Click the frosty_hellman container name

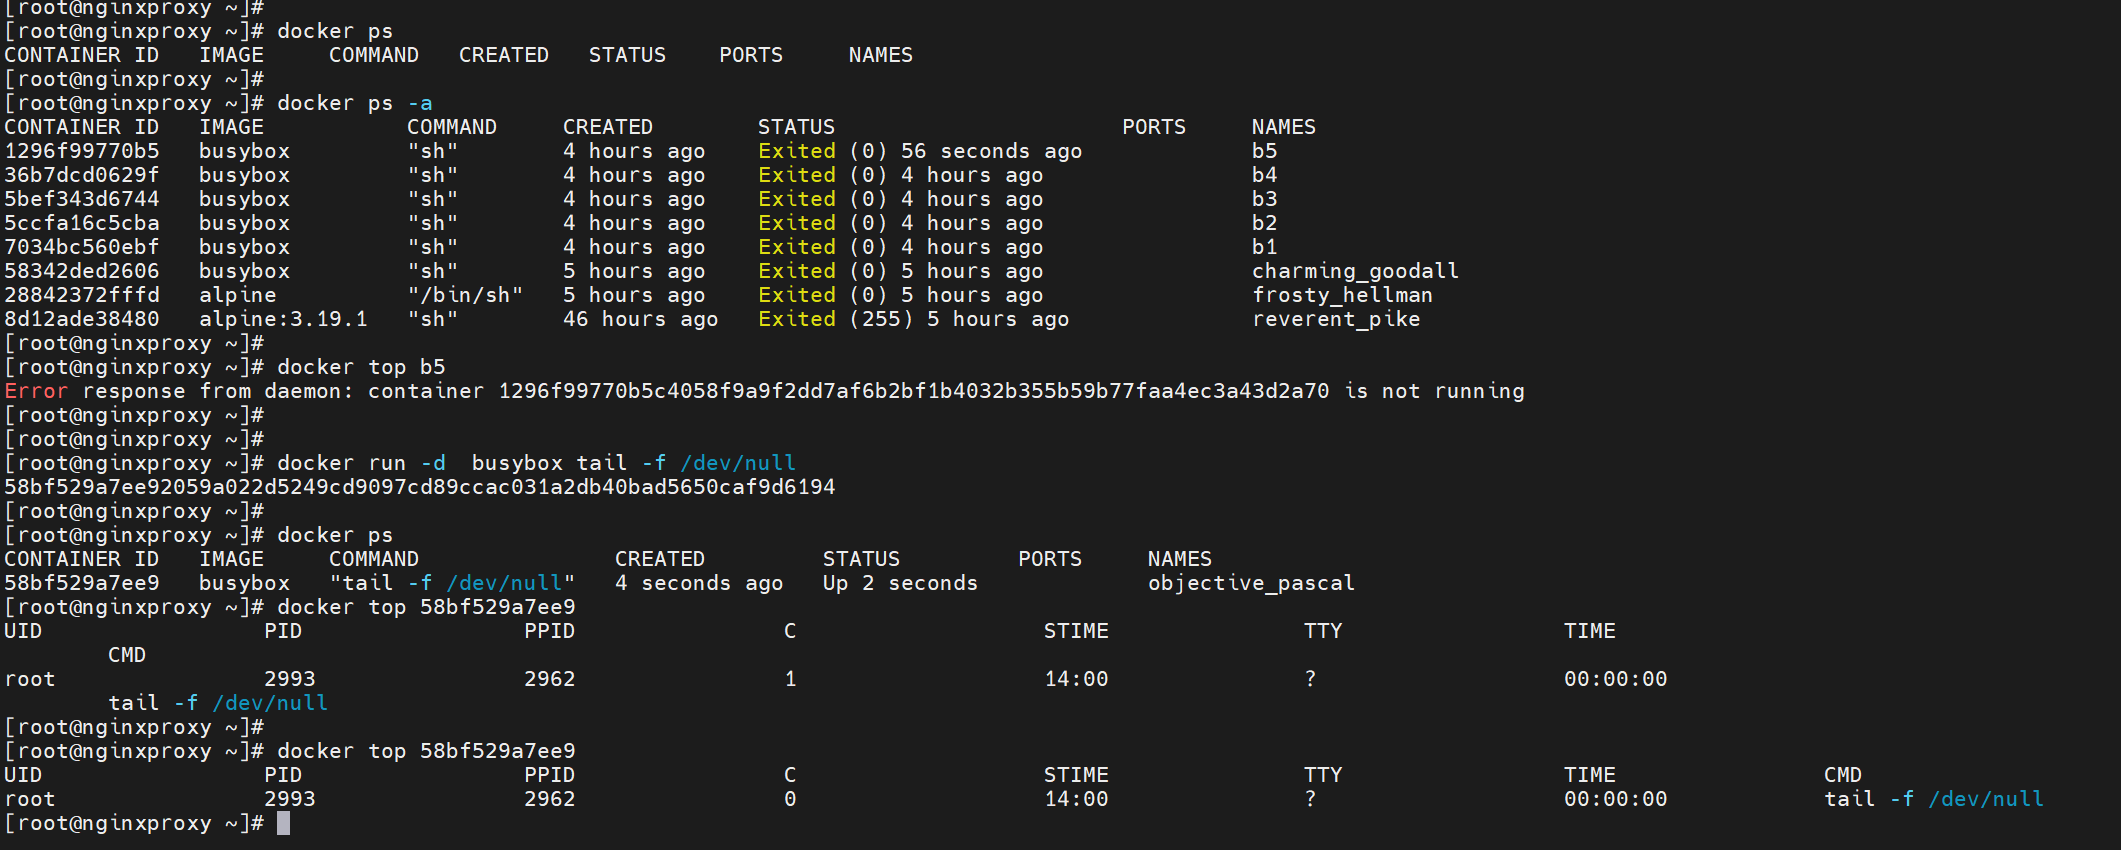pos(1341,295)
